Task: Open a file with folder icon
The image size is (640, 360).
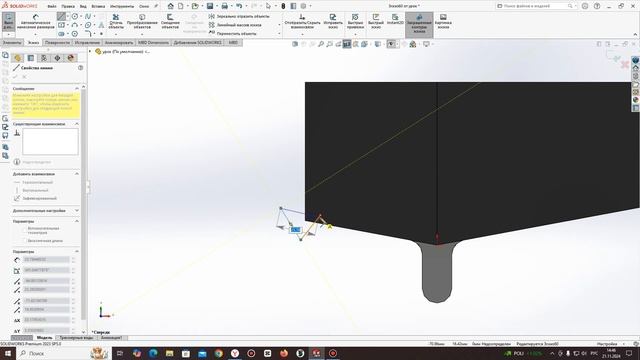Action: point(195,6)
